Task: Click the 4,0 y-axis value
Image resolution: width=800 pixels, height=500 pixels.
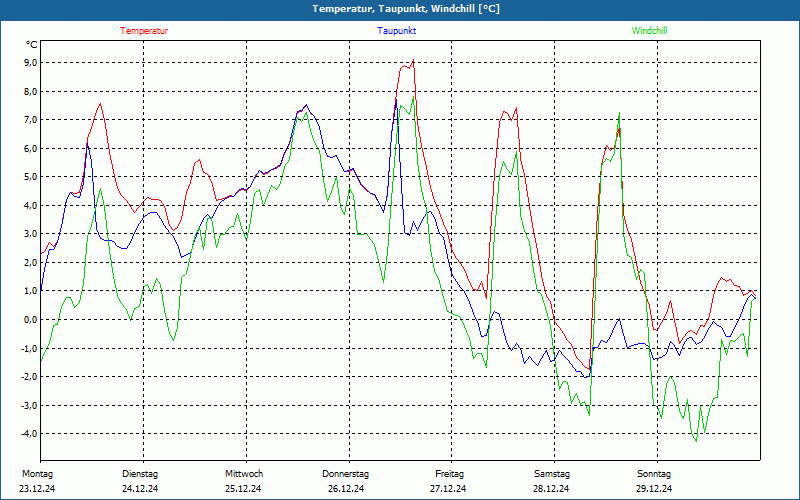Action: click(x=30, y=206)
